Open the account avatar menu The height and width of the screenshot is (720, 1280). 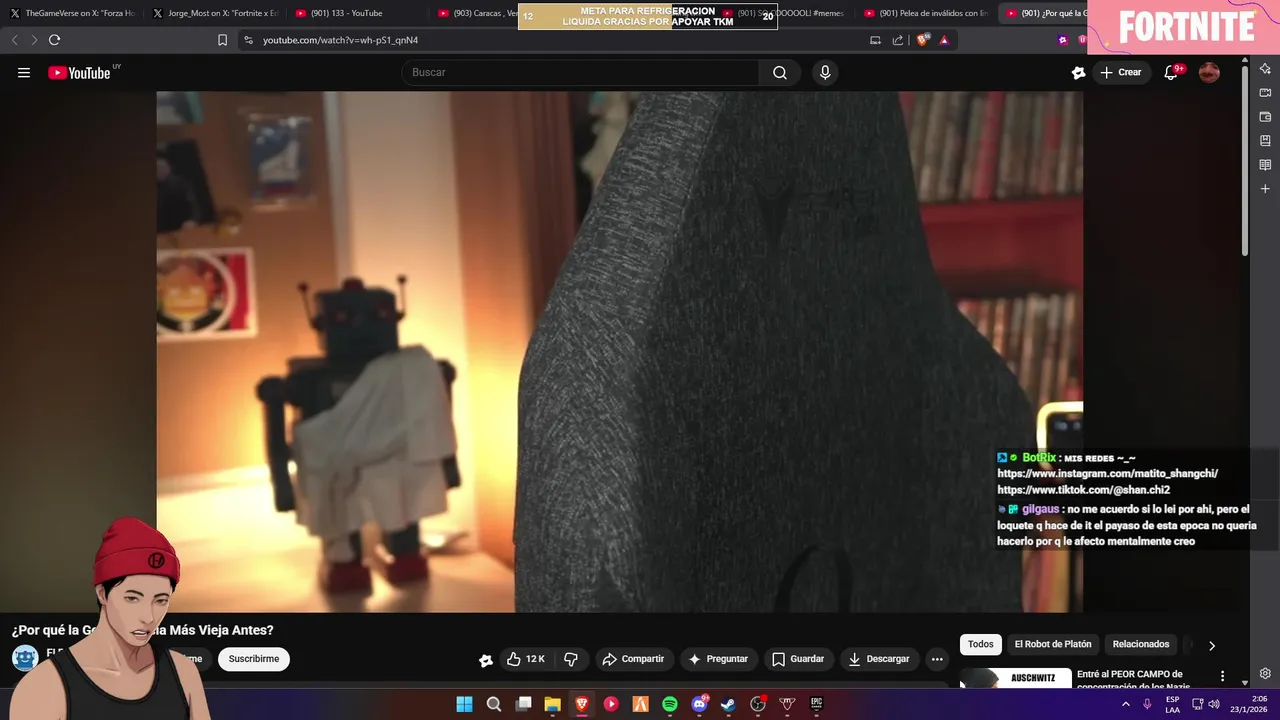pos(1209,72)
